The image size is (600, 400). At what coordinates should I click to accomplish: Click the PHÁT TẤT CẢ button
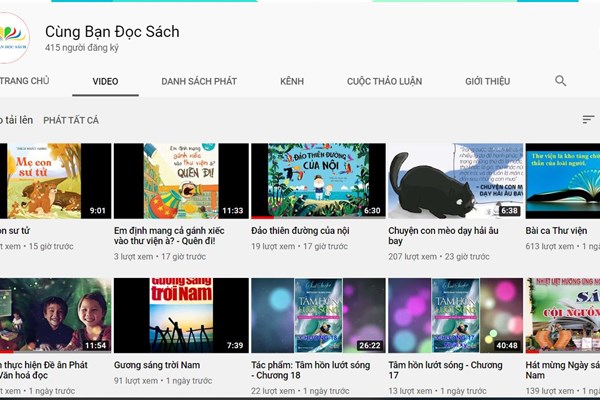pos(71,120)
